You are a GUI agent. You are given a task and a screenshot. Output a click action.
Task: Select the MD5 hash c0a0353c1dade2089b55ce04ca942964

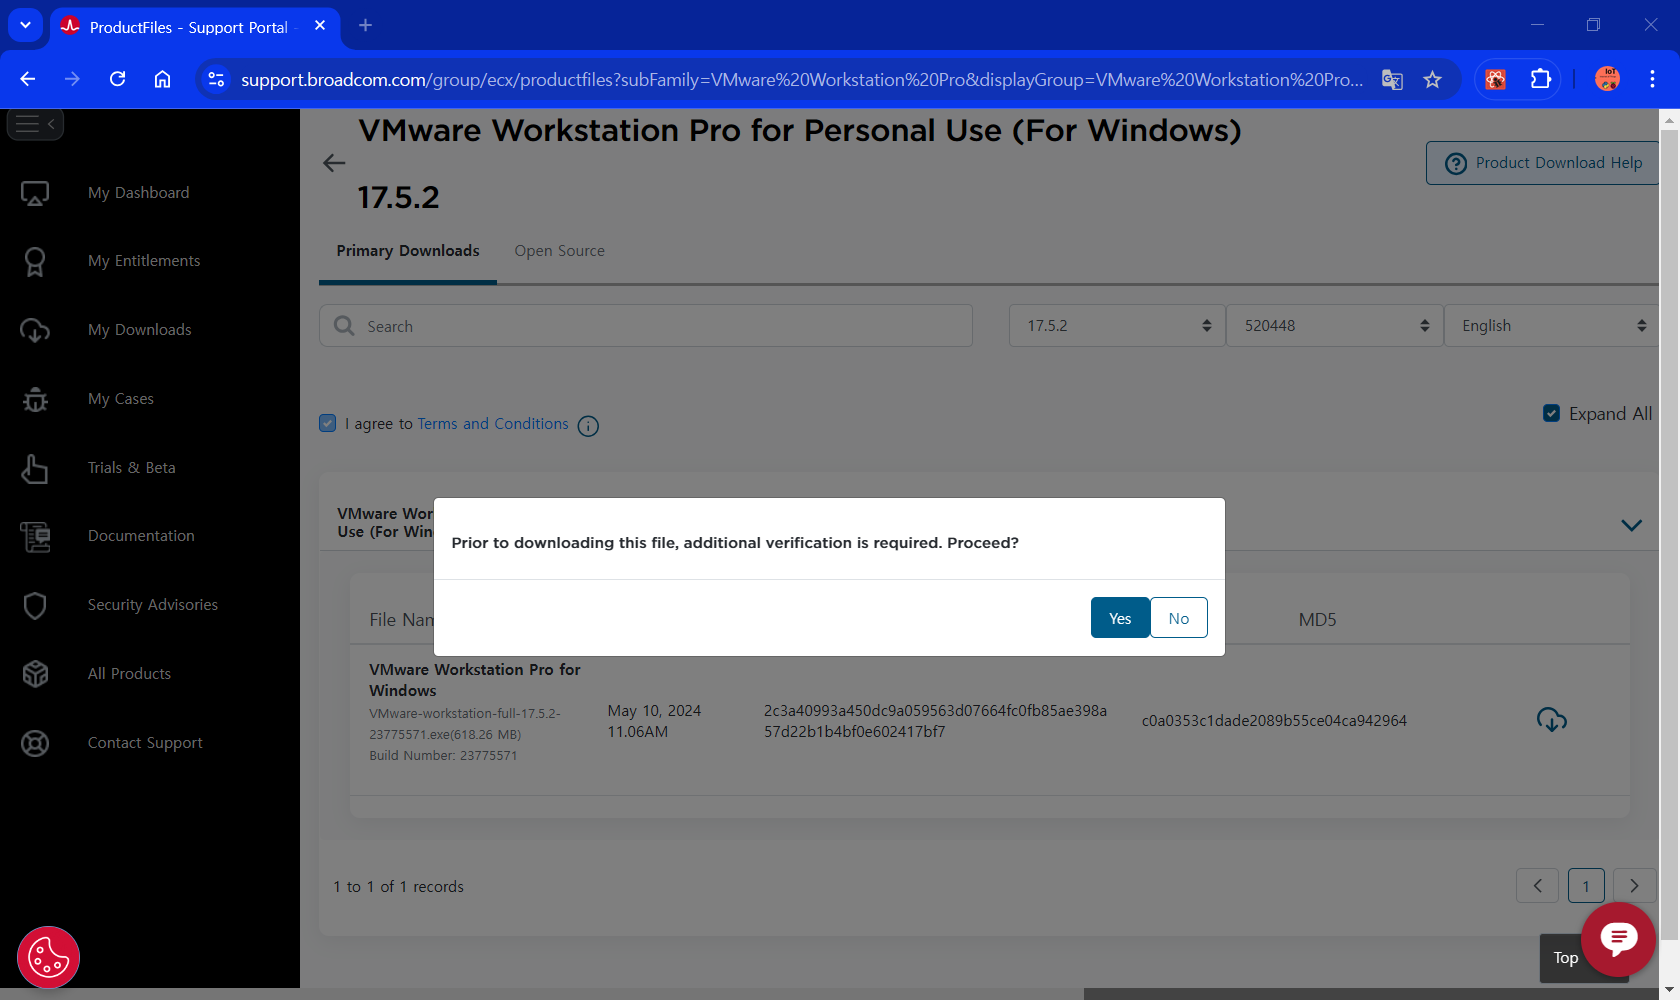[x=1274, y=721]
